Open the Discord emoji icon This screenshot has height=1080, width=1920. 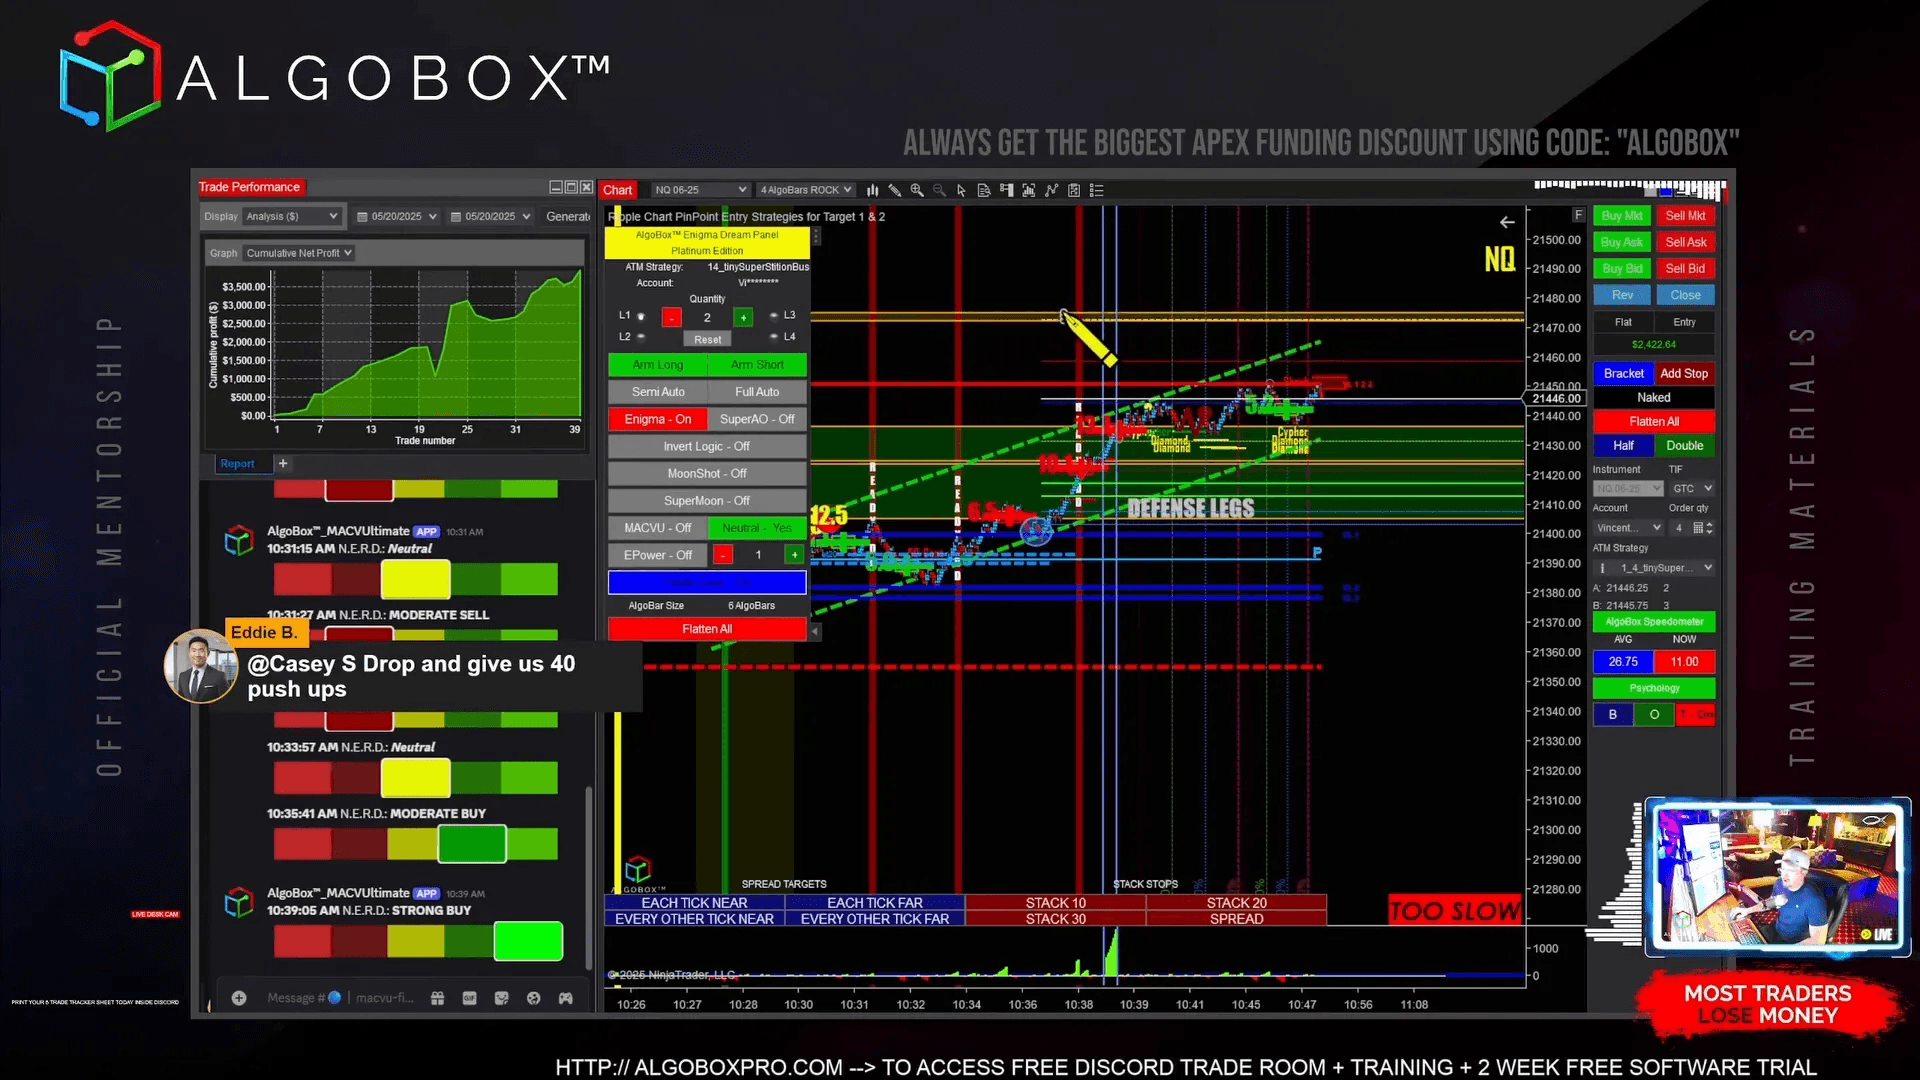pyautogui.click(x=533, y=998)
